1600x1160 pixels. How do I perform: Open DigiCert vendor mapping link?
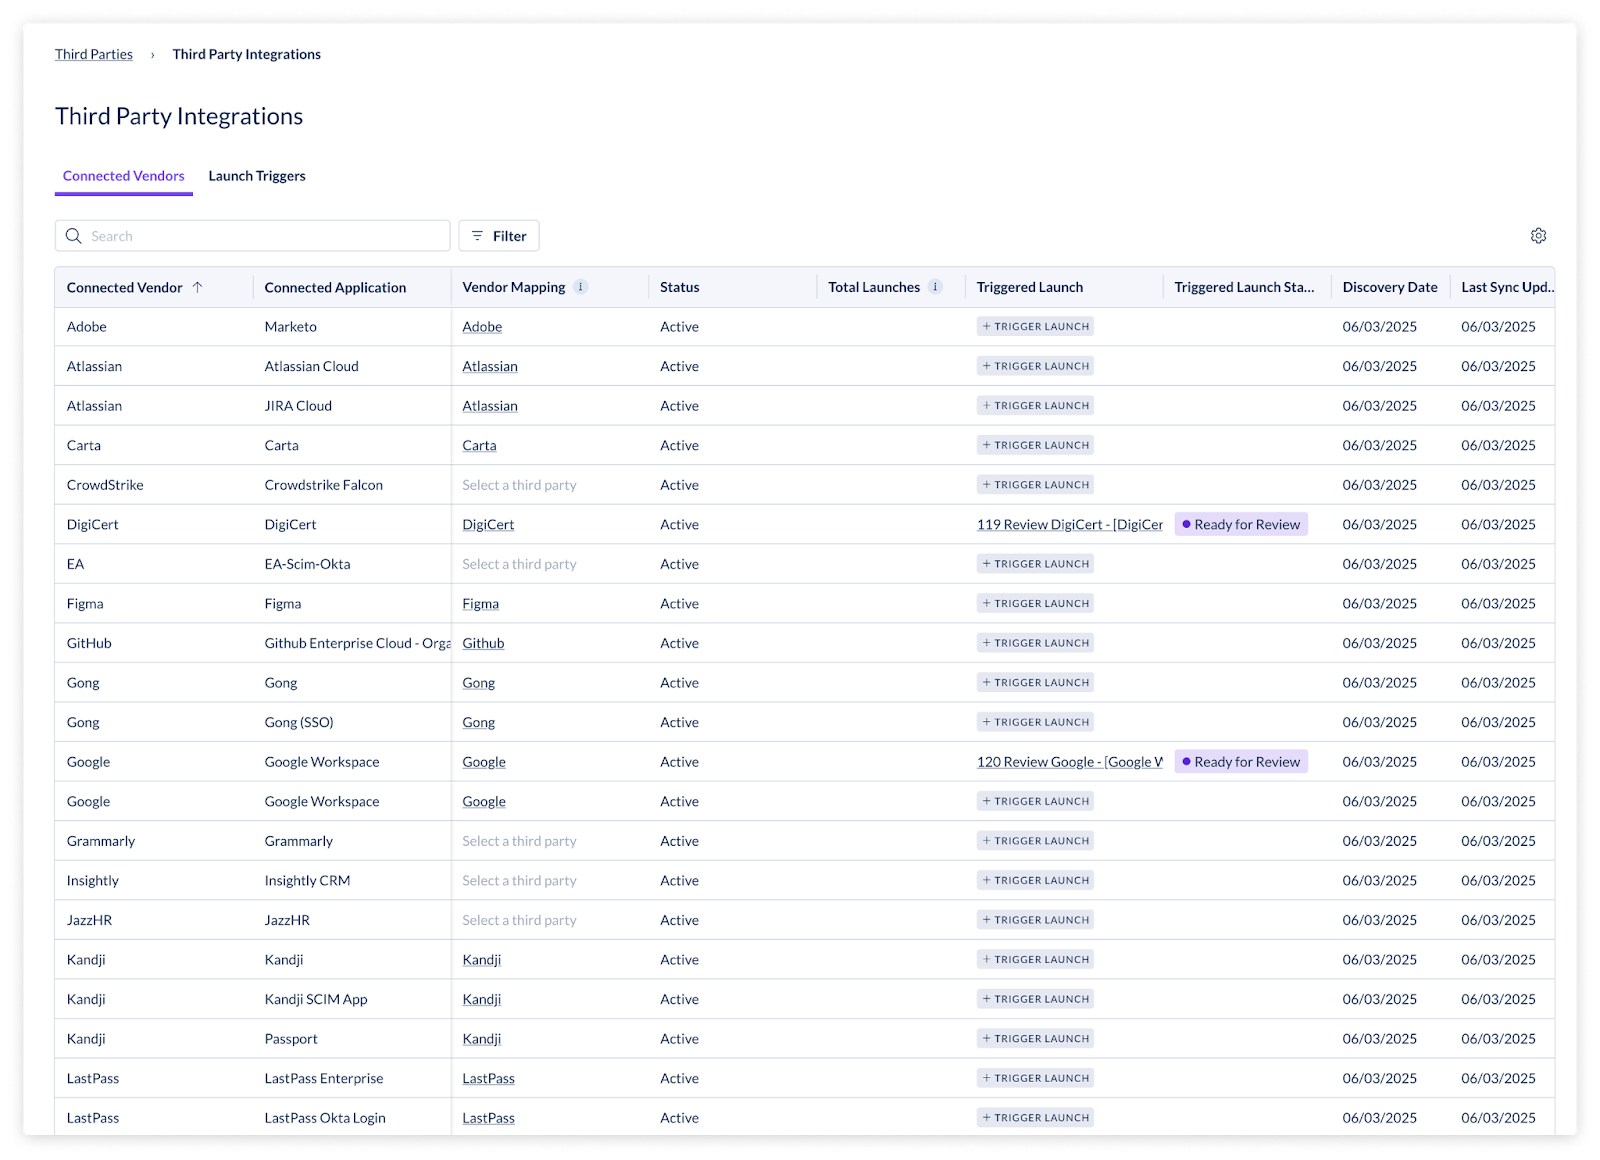[488, 525]
